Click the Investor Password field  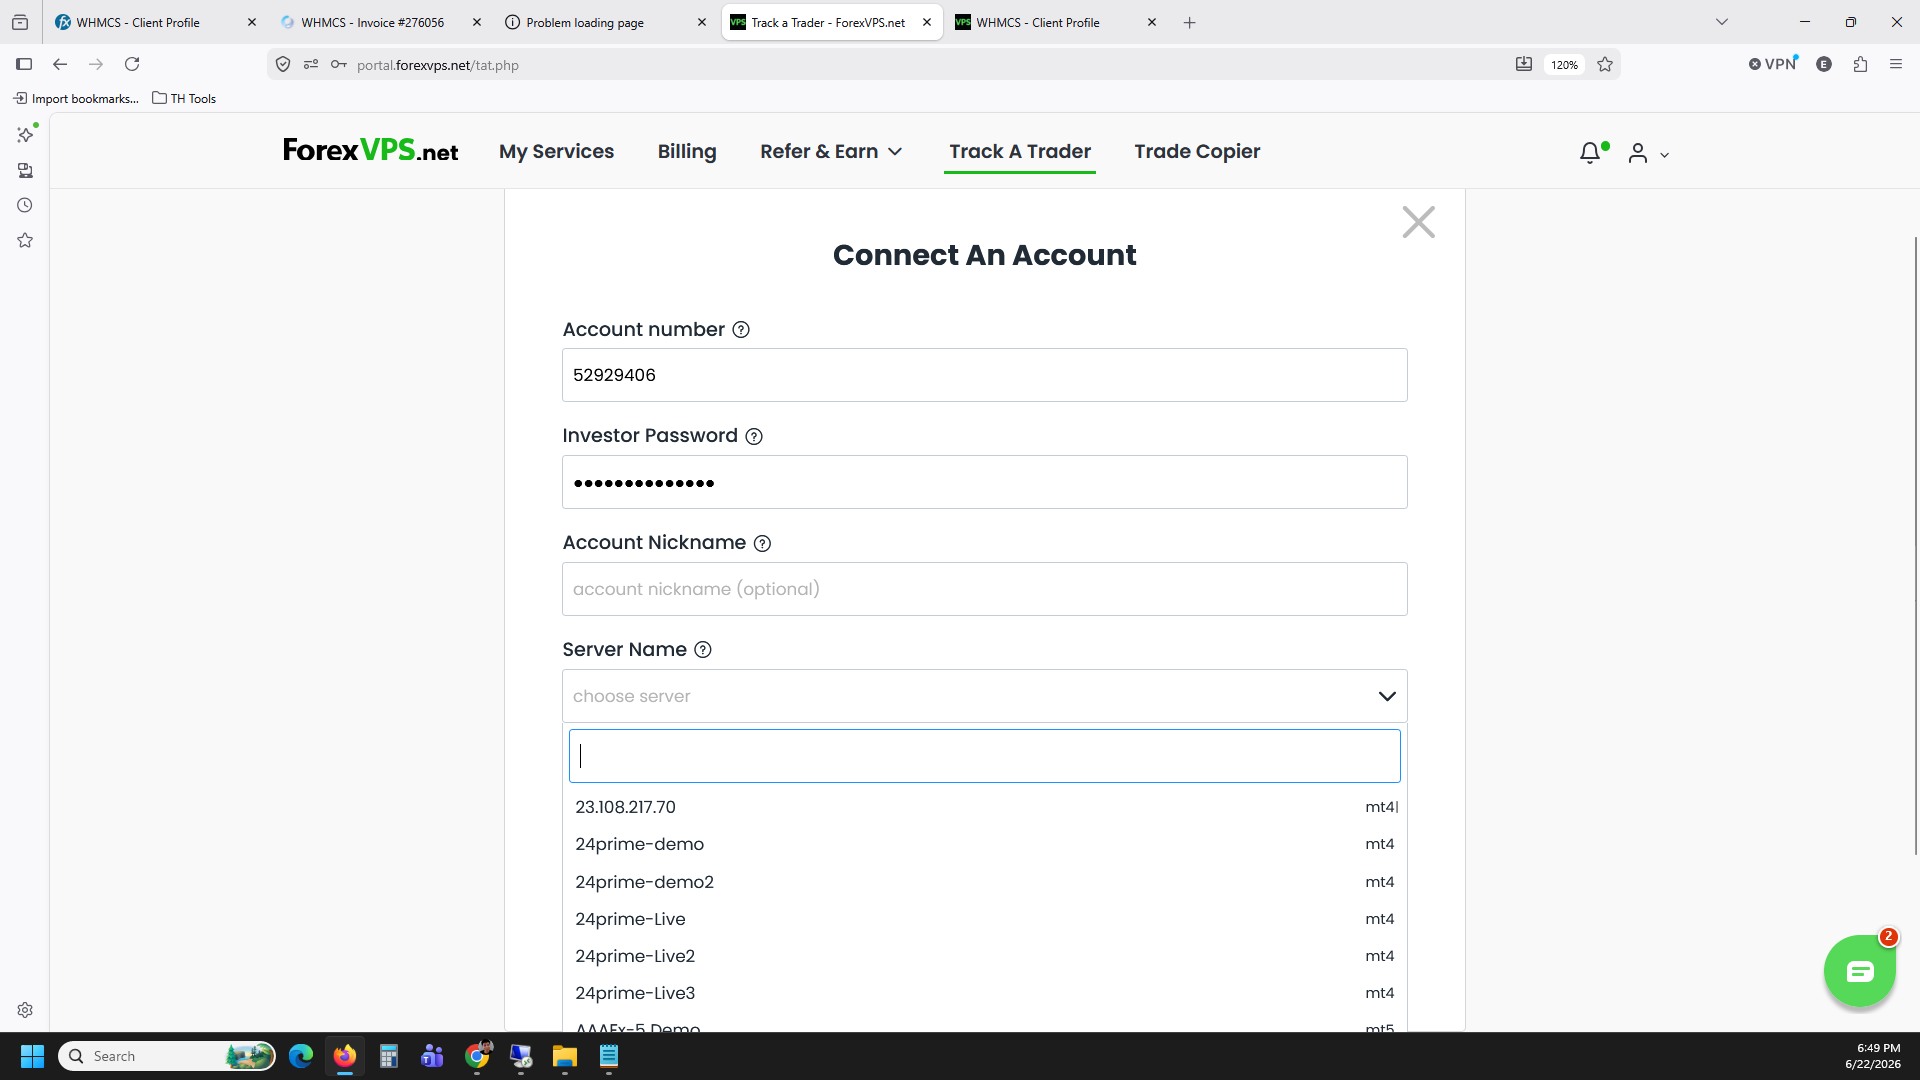984,482
